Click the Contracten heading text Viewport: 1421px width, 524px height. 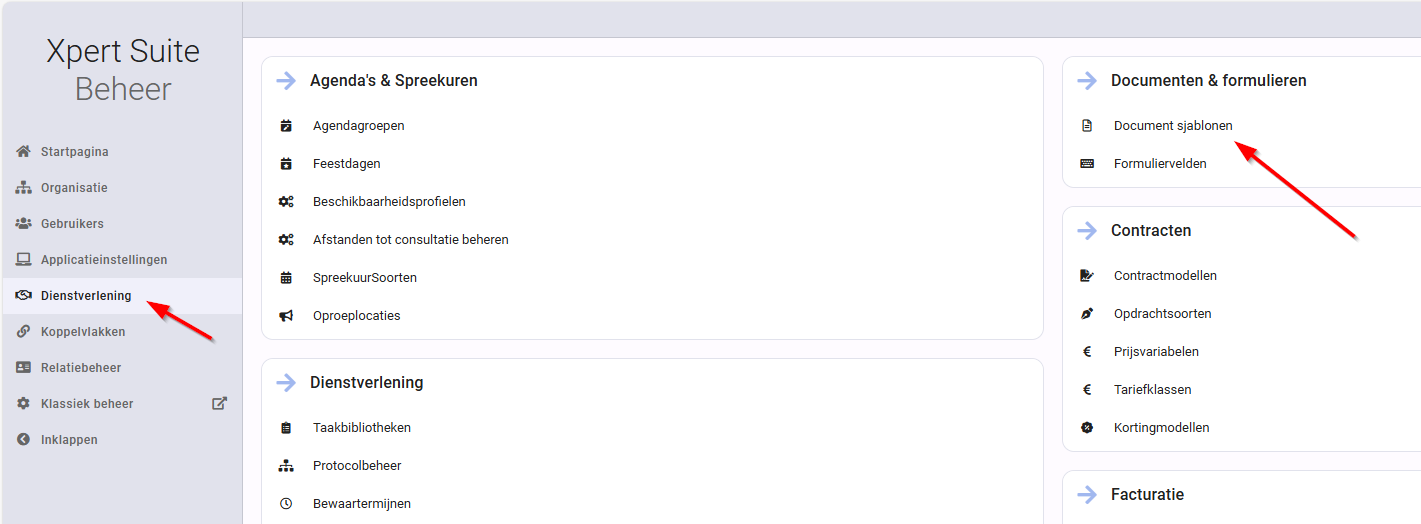coord(1150,231)
